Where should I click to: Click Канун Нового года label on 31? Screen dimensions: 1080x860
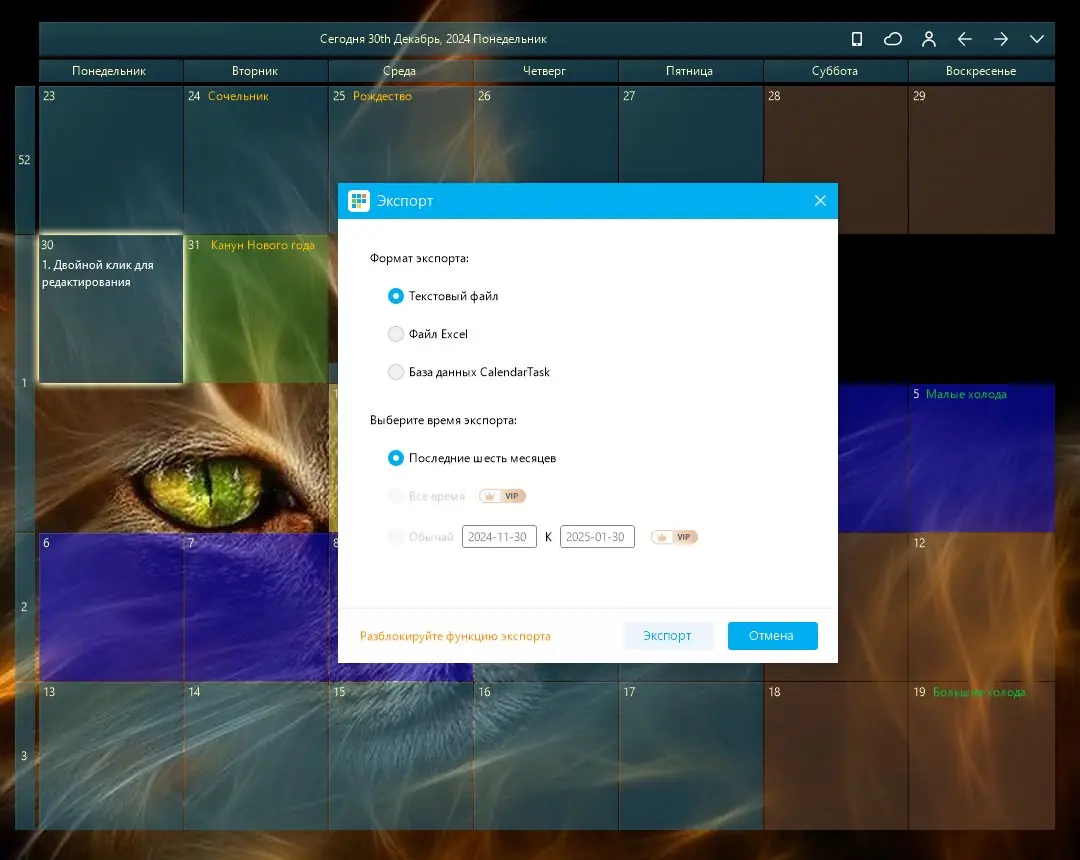point(262,245)
